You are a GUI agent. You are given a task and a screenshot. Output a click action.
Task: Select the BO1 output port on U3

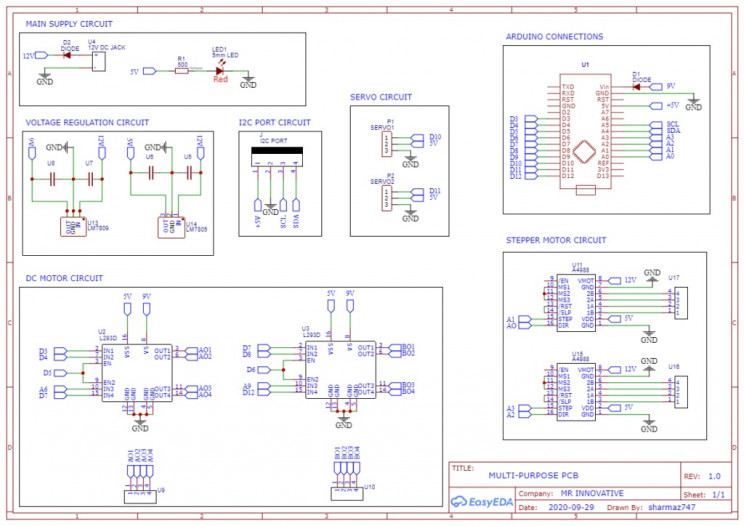pos(394,348)
